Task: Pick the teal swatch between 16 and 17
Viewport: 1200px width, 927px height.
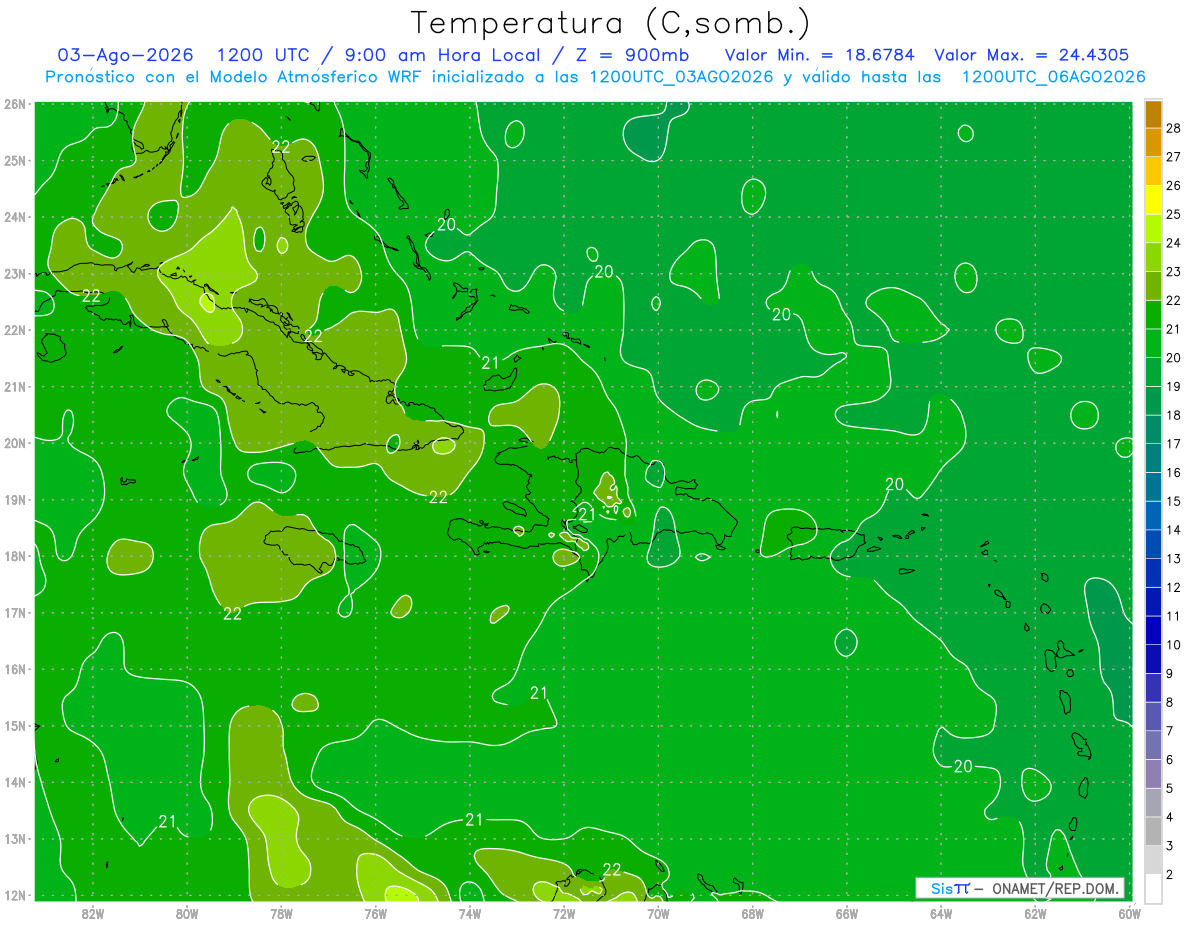Action: (1153, 458)
